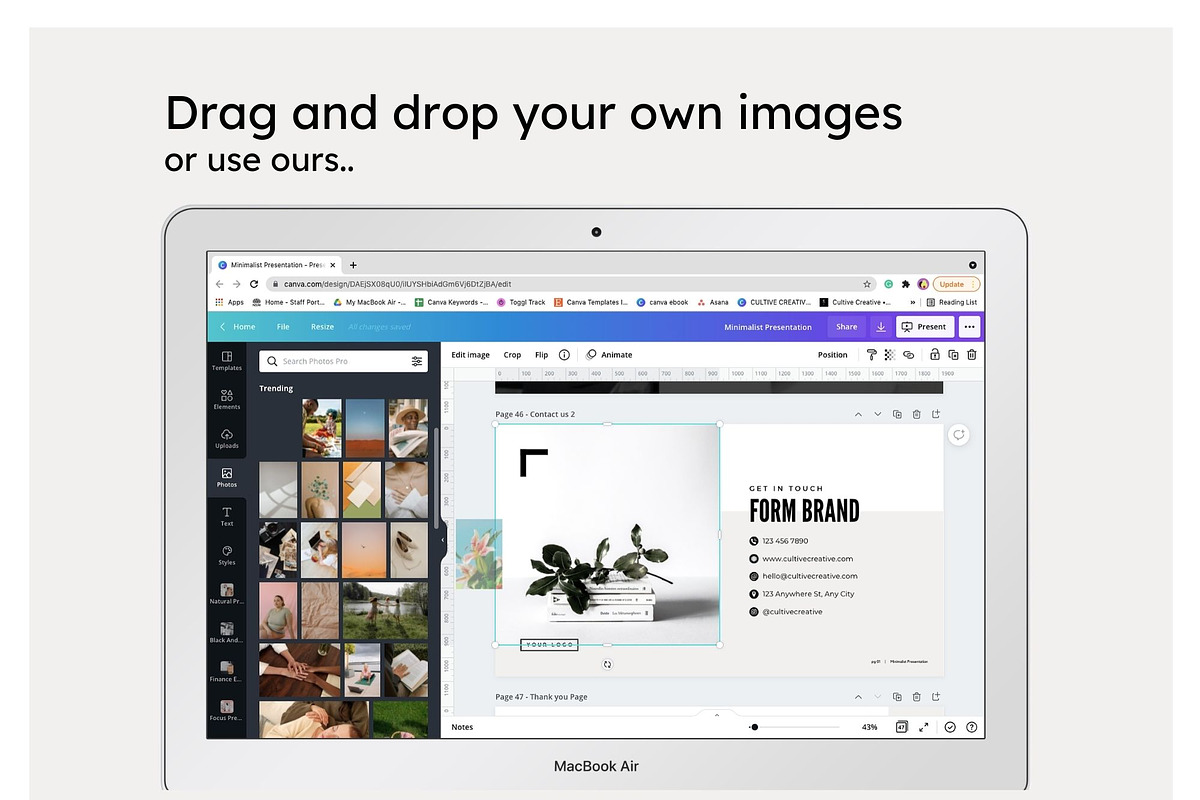Click the checkmark circle in bottom bar

point(950,727)
